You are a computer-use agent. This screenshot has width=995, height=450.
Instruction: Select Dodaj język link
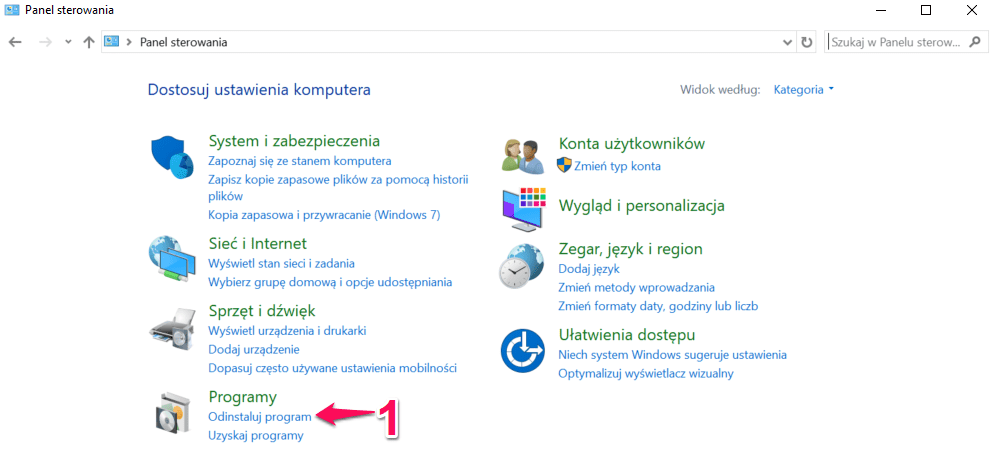tap(589, 268)
